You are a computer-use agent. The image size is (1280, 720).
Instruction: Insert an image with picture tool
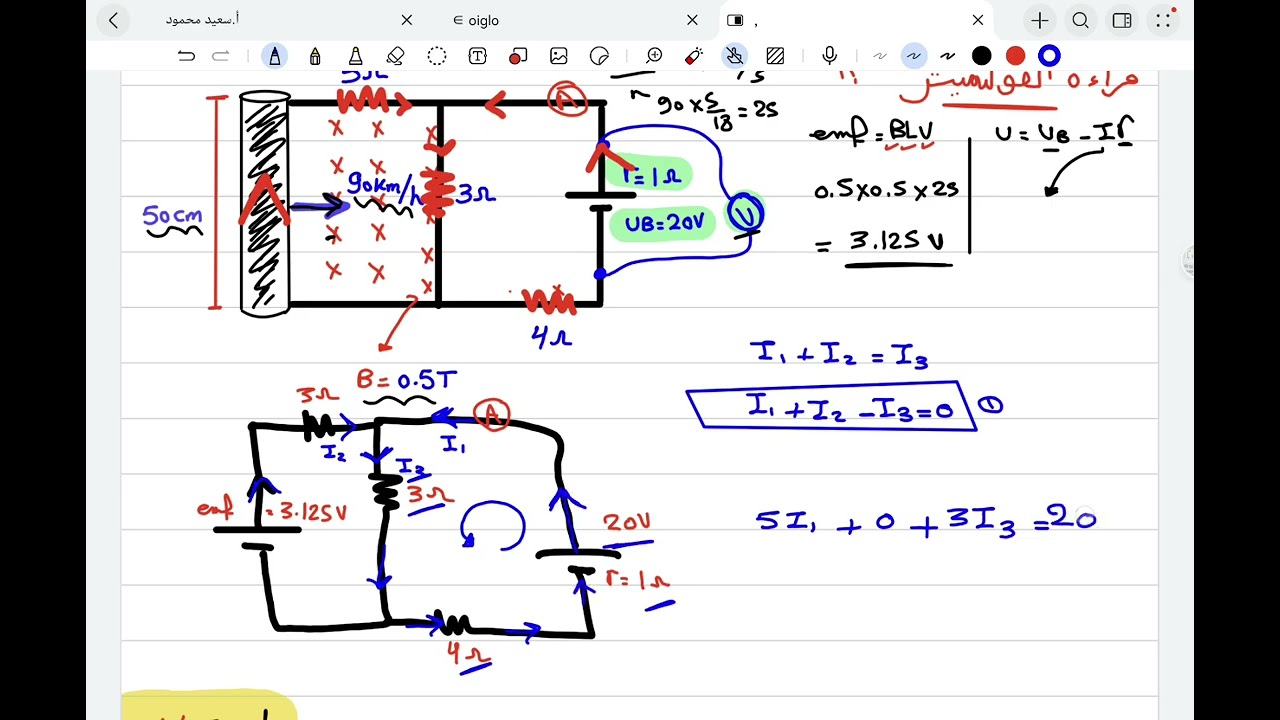pos(559,56)
